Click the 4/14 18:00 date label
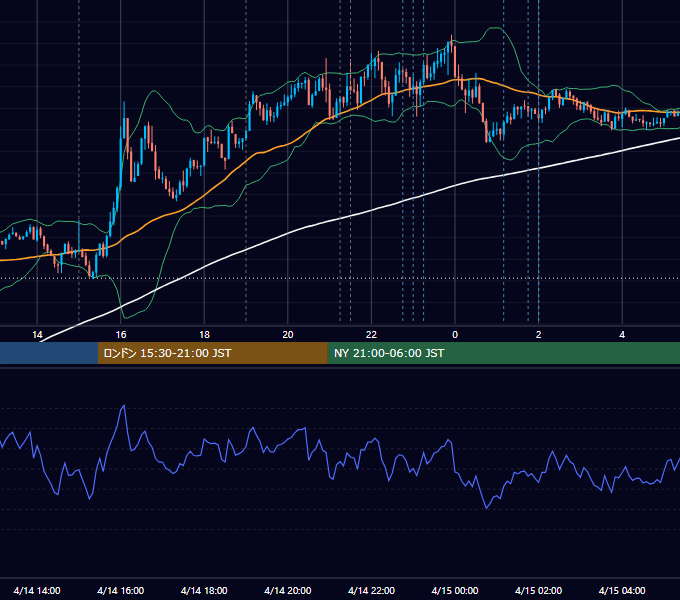Screen dimensions: 680x600 [204, 590]
